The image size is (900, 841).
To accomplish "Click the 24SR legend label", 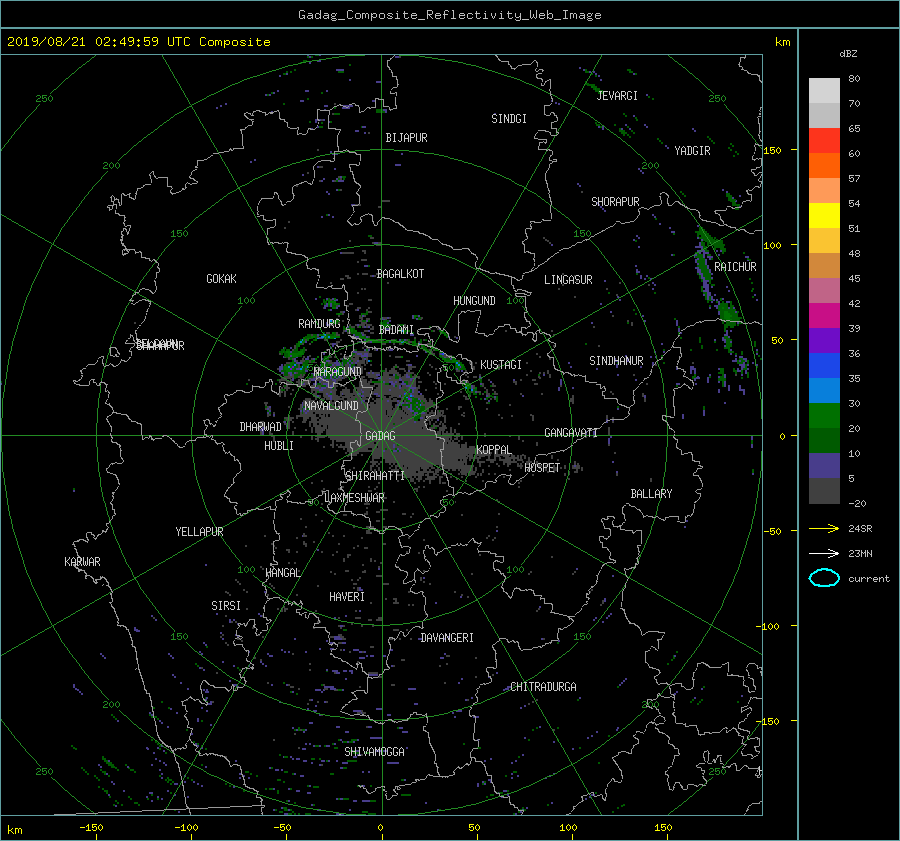I will pyautogui.click(x=860, y=528).
